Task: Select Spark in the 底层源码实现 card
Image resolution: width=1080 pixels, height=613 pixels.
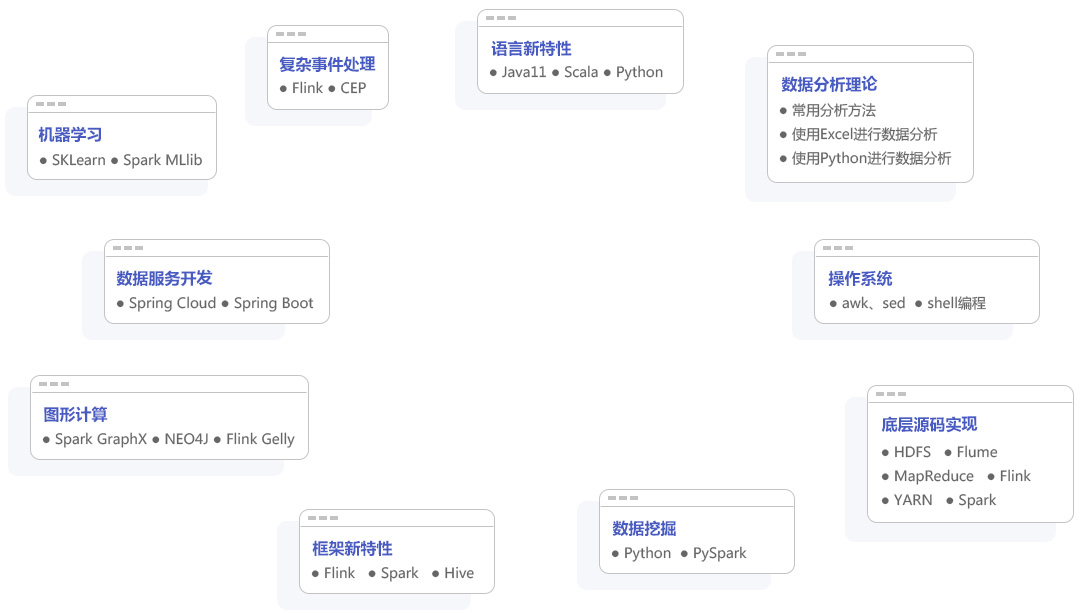Action: [977, 501]
